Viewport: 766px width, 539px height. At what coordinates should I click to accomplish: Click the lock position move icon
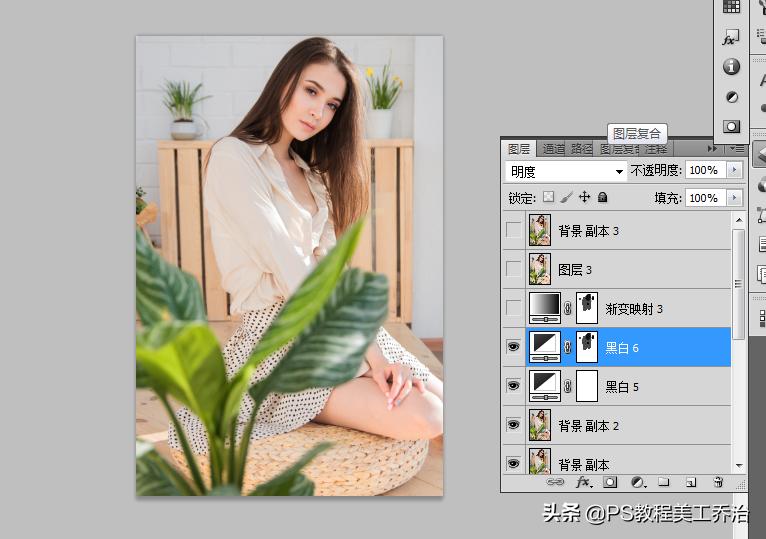tap(584, 197)
